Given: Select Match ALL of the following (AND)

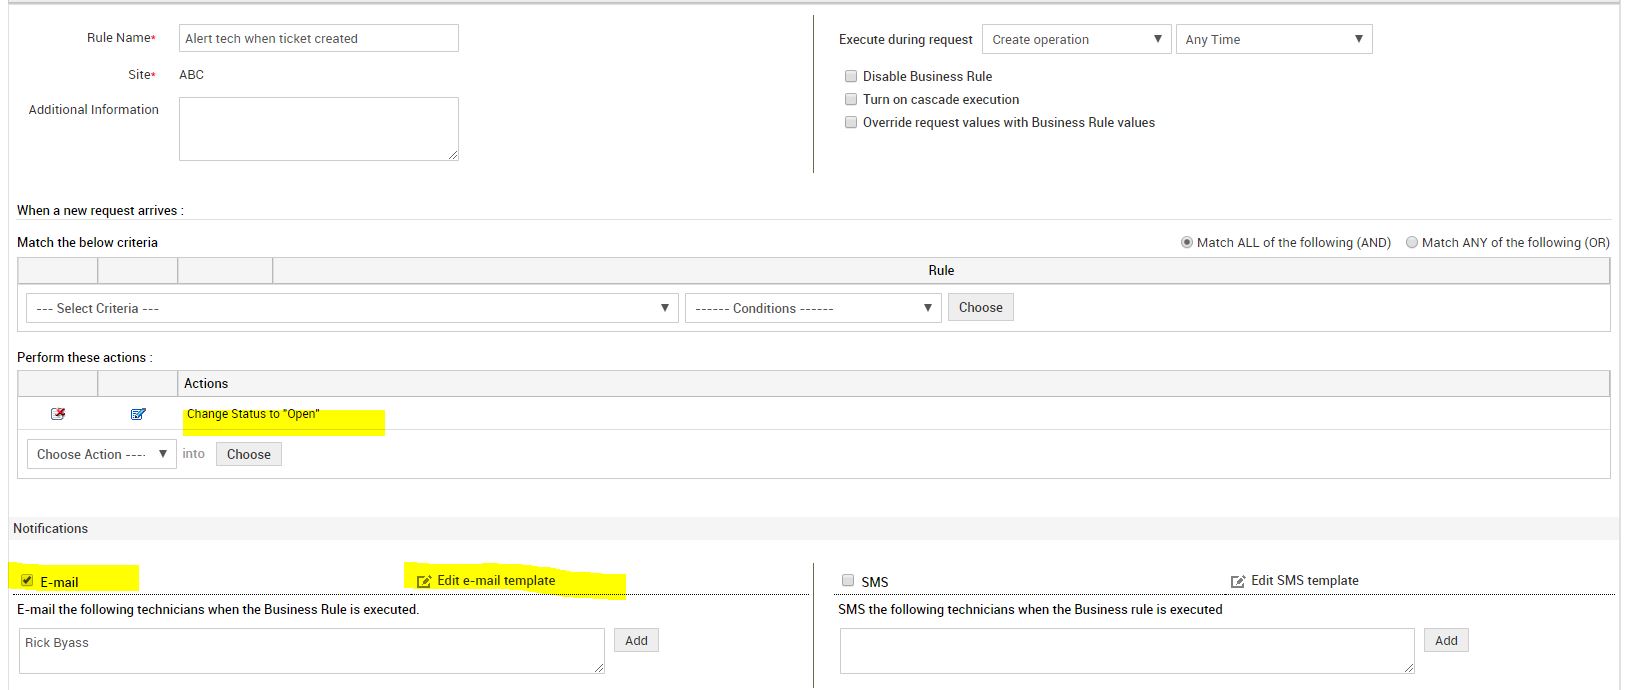Looking at the screenshot, I should [1187, 242].
